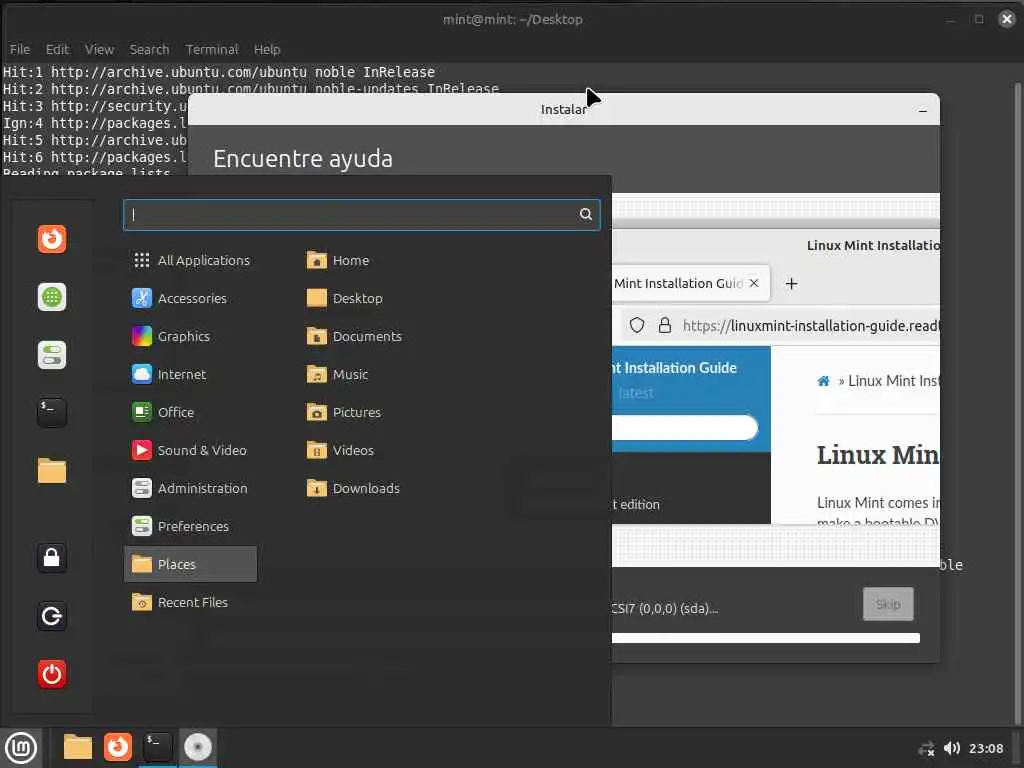Open the terminal Terminal menu
Viewport: 1024px width, 768px height.
(x=212, y=50)
